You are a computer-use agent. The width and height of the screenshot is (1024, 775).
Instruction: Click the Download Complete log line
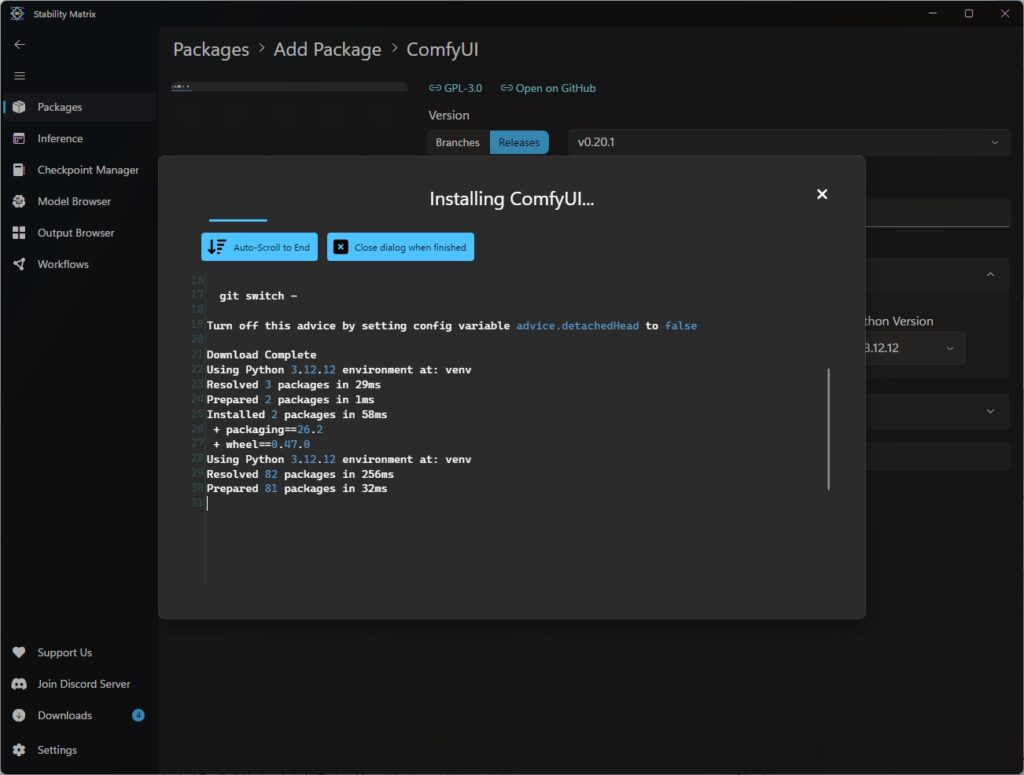261,355
